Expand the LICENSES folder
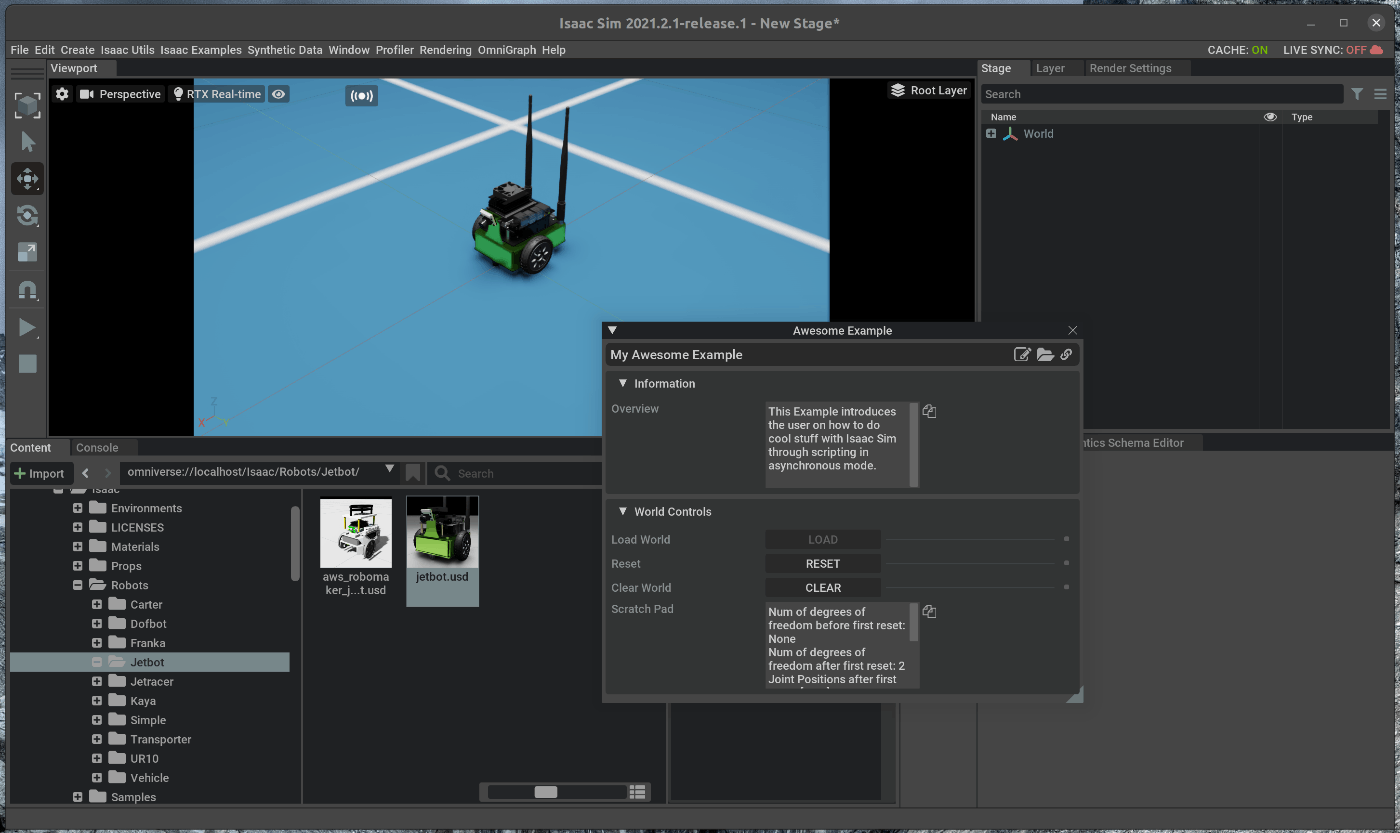 click(78, 527)
